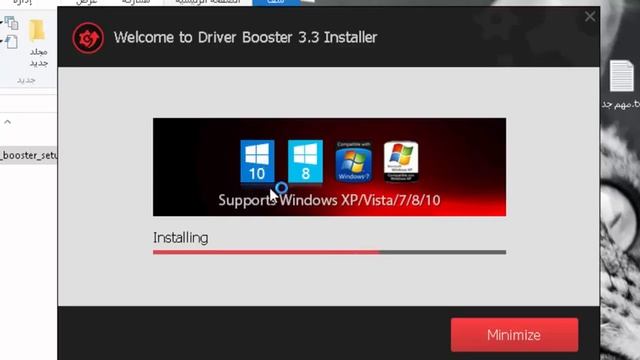Click the highlighted blue ribbon tab in File Explorer

tap(276, 2)
